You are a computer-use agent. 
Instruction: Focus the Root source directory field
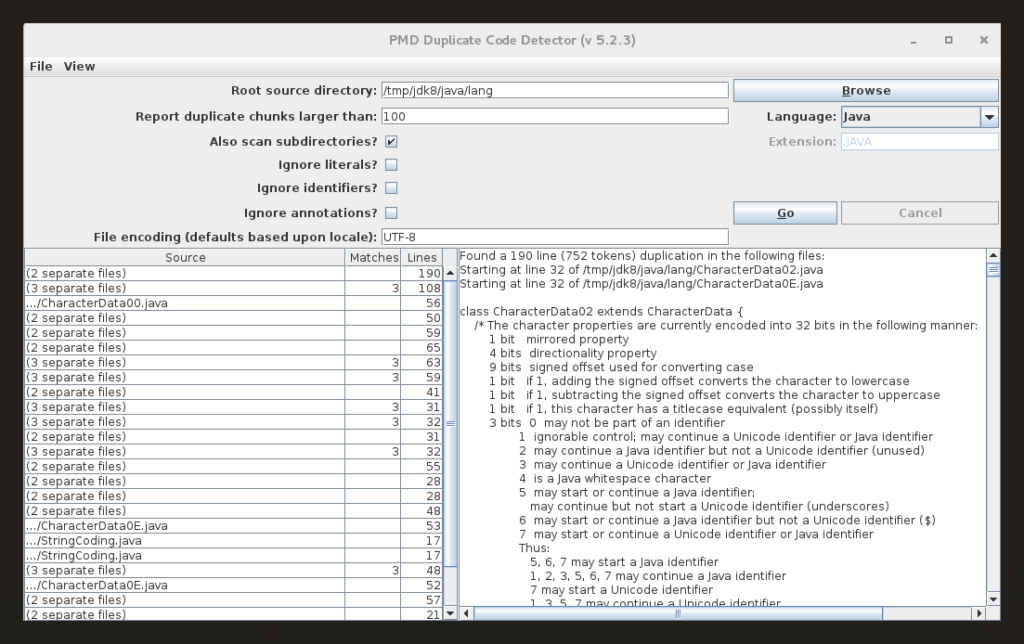553,90
